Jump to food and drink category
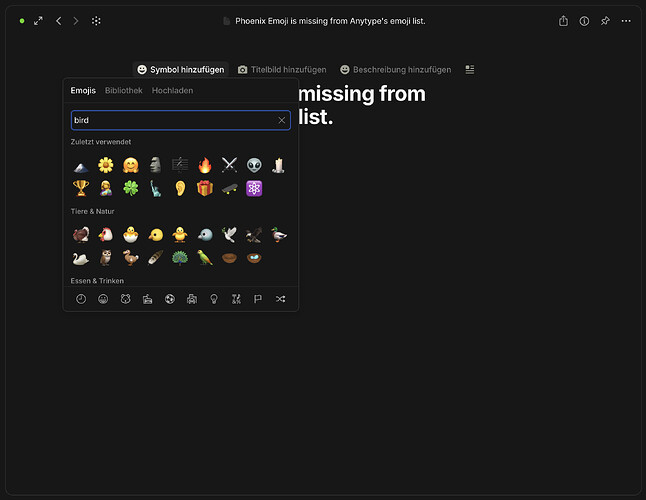The width and height of the screenshot is (646, 500). 147,299
